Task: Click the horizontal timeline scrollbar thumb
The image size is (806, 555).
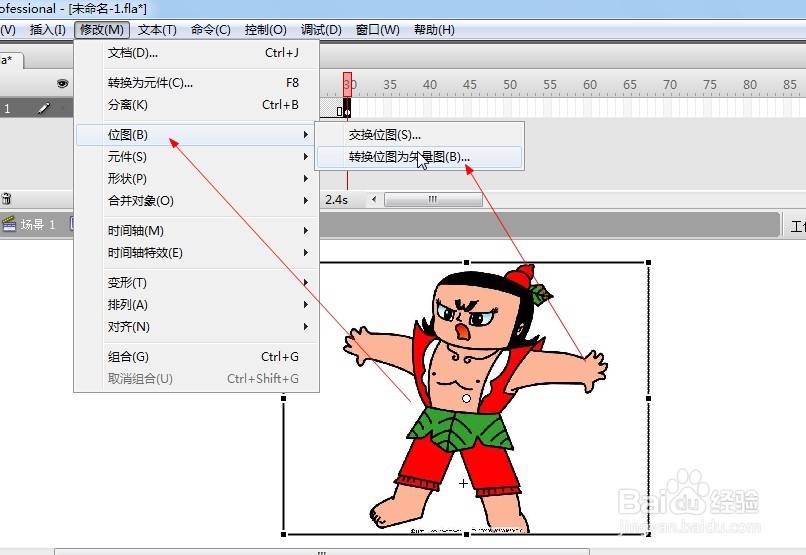Action: click(x=433, y=199)
